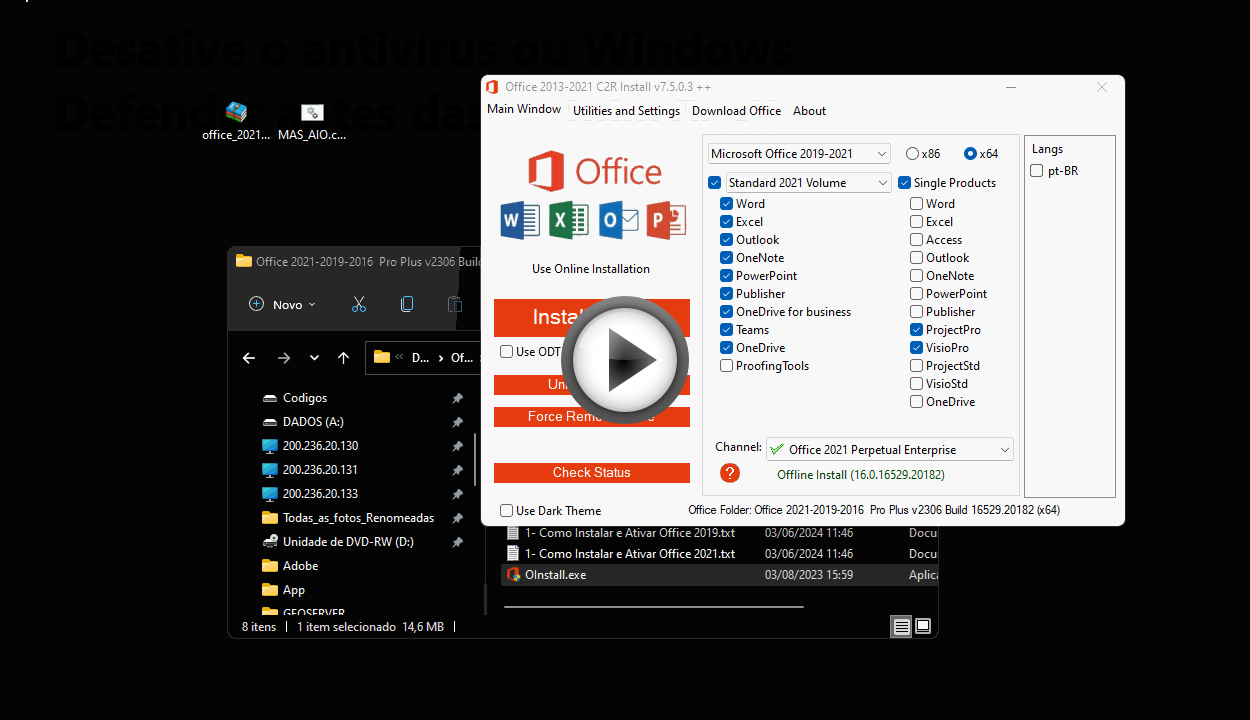Click the Word app icon in the installer

click(x=519, y=220)
